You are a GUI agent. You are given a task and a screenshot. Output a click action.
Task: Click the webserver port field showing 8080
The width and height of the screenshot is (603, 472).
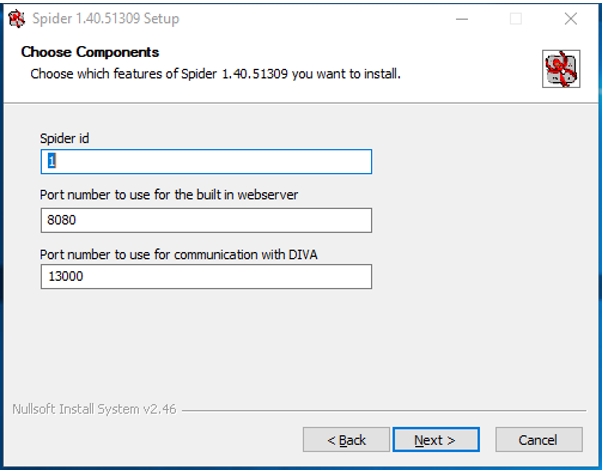pyautogui.click(x=206, y=220)
